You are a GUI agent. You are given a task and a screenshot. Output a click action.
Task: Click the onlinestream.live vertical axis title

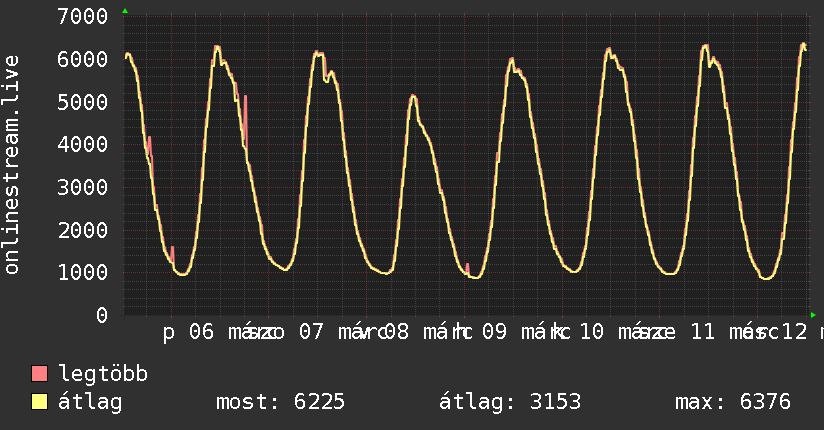(x=13, y=165)
